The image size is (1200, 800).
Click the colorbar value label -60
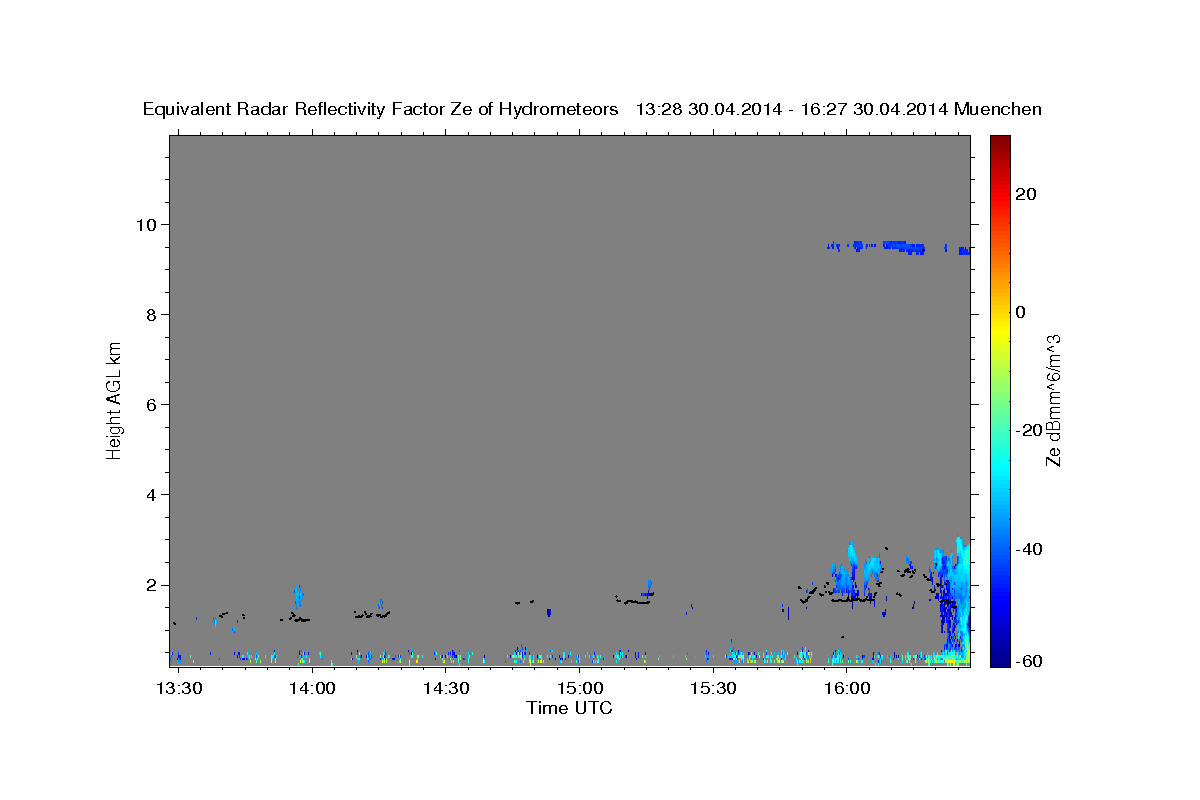click(1028, 661)
